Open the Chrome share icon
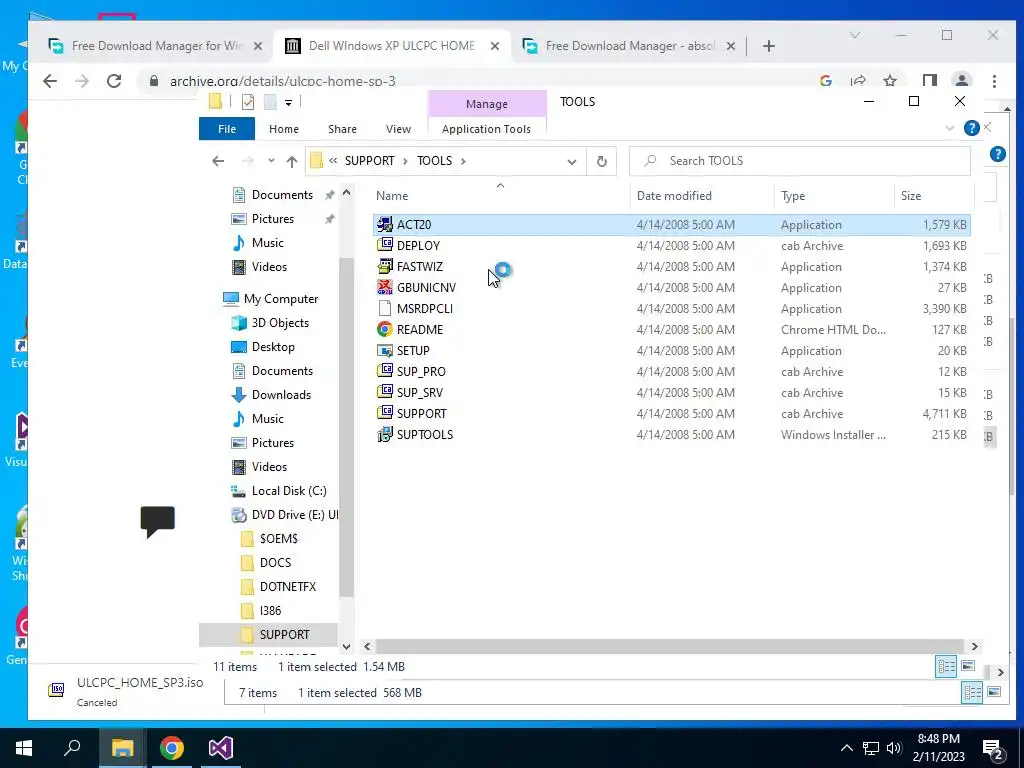The width and height of the screenshot is (1024, 768). tap(857, 81)
